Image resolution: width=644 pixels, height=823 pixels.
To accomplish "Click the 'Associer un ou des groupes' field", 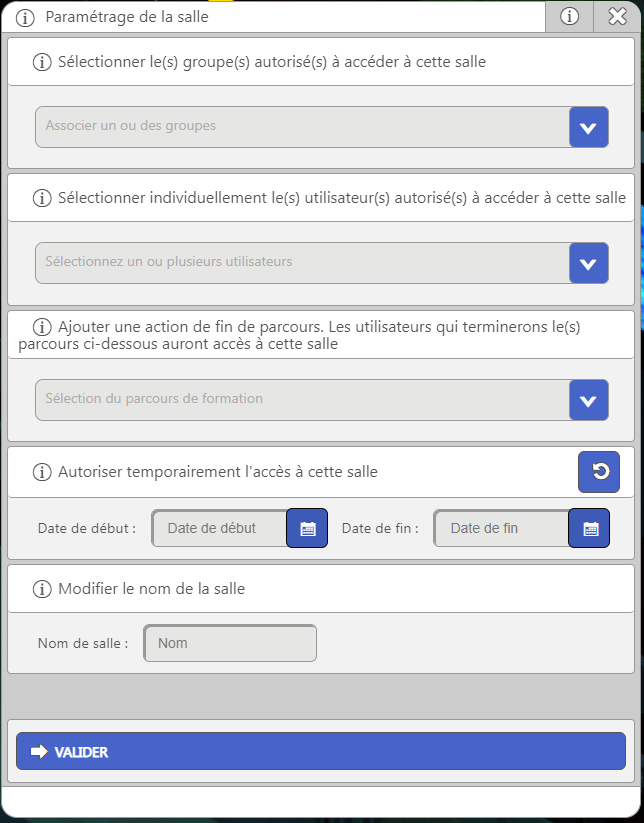I will (x=302, y=127).
